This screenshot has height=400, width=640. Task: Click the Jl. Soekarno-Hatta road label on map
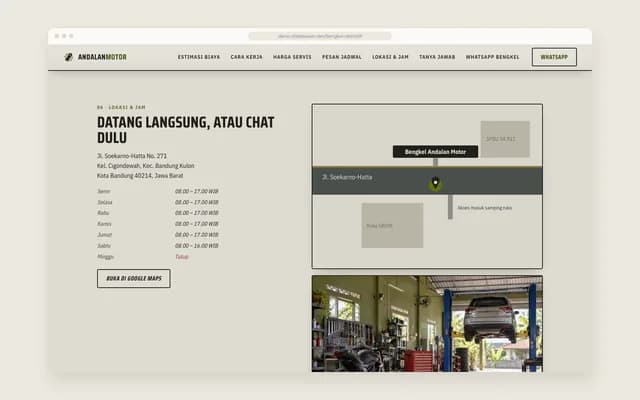347,177
